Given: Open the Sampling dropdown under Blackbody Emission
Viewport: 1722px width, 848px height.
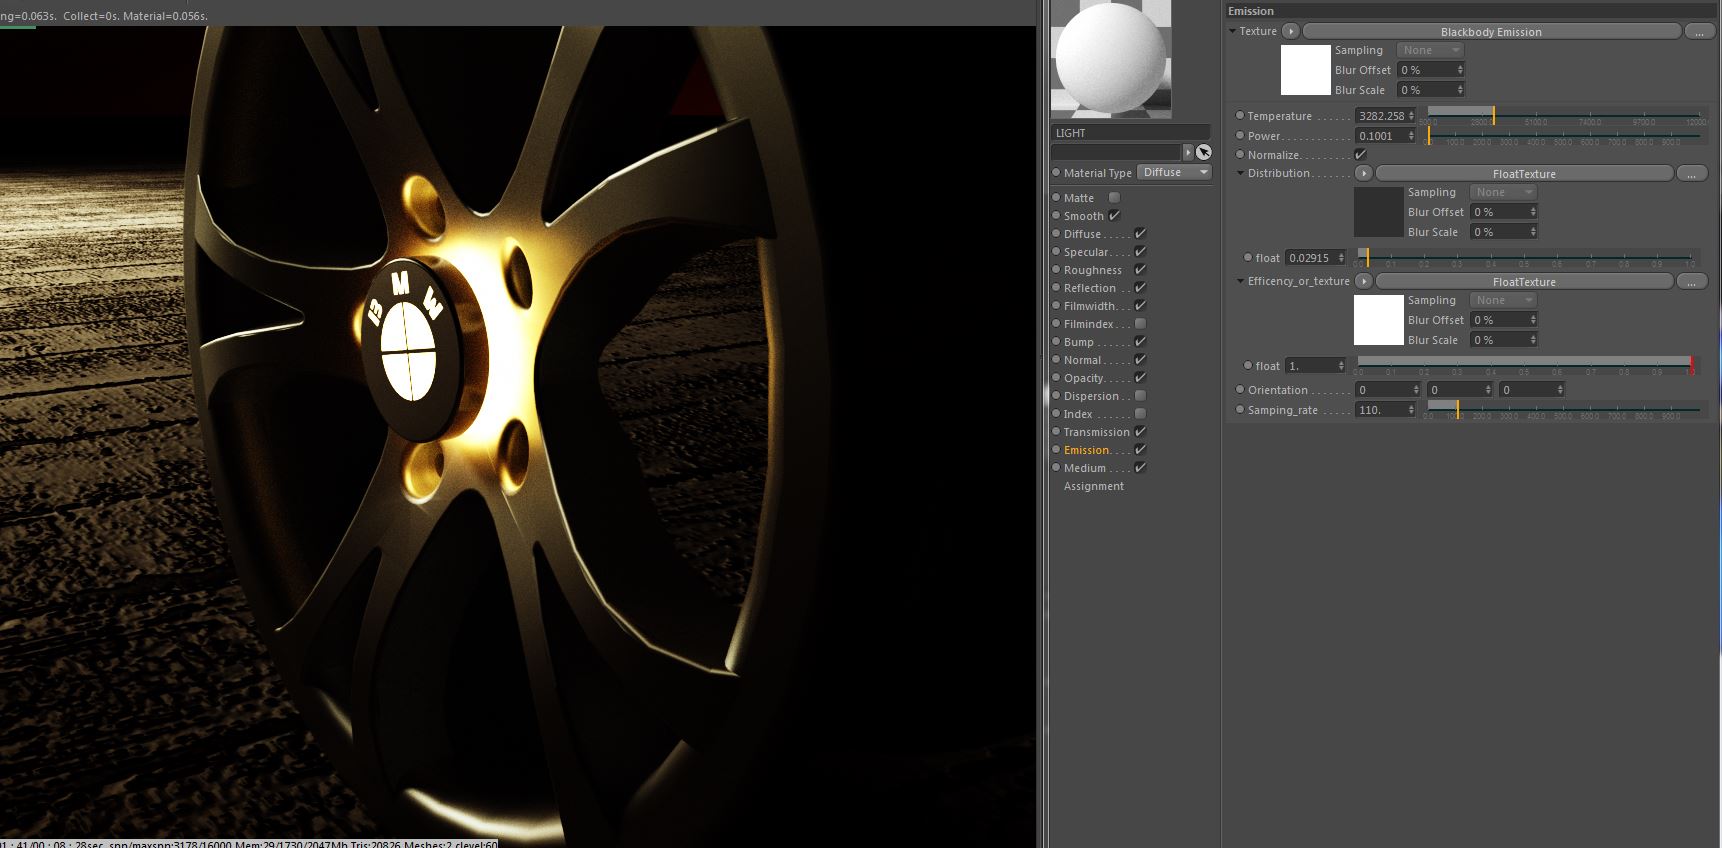Looking at the screenshot, I should [1430, 50].
